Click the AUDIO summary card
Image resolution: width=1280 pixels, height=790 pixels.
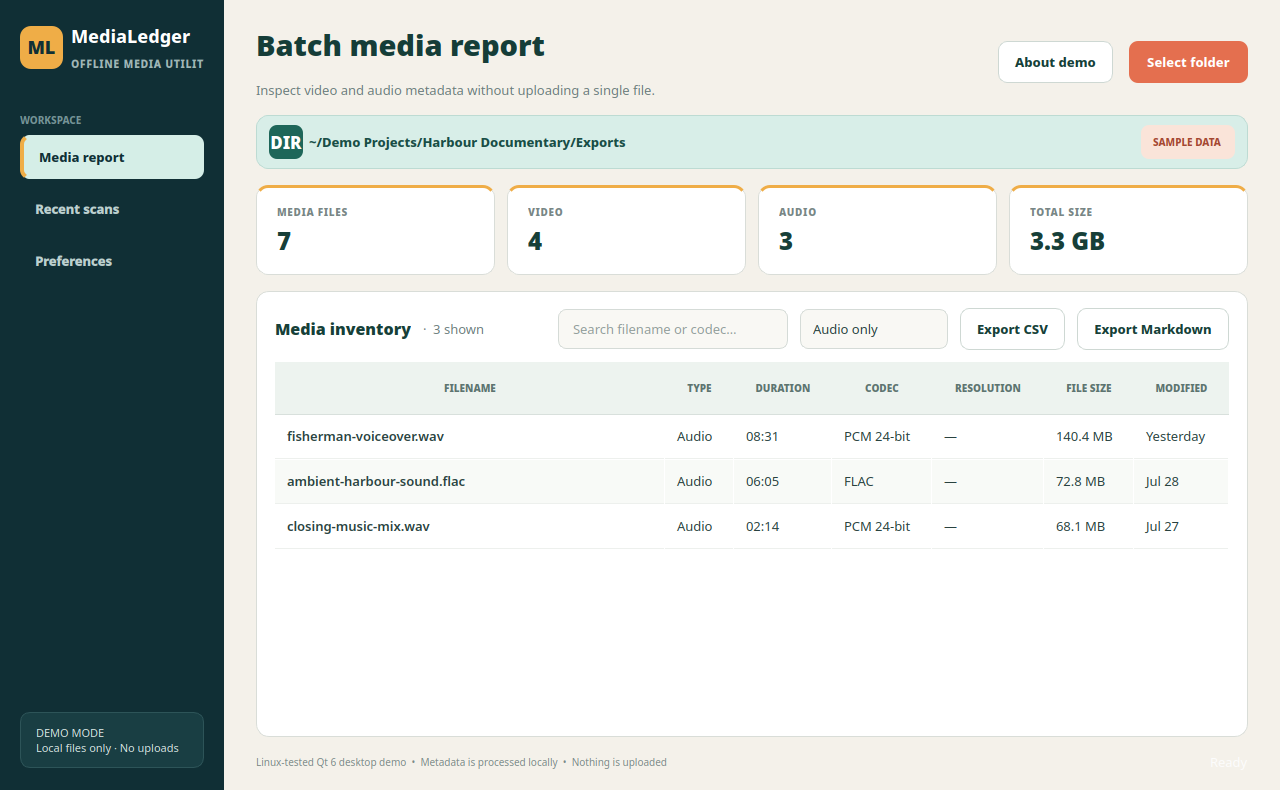pyautogui.click(x=877, y=230)
